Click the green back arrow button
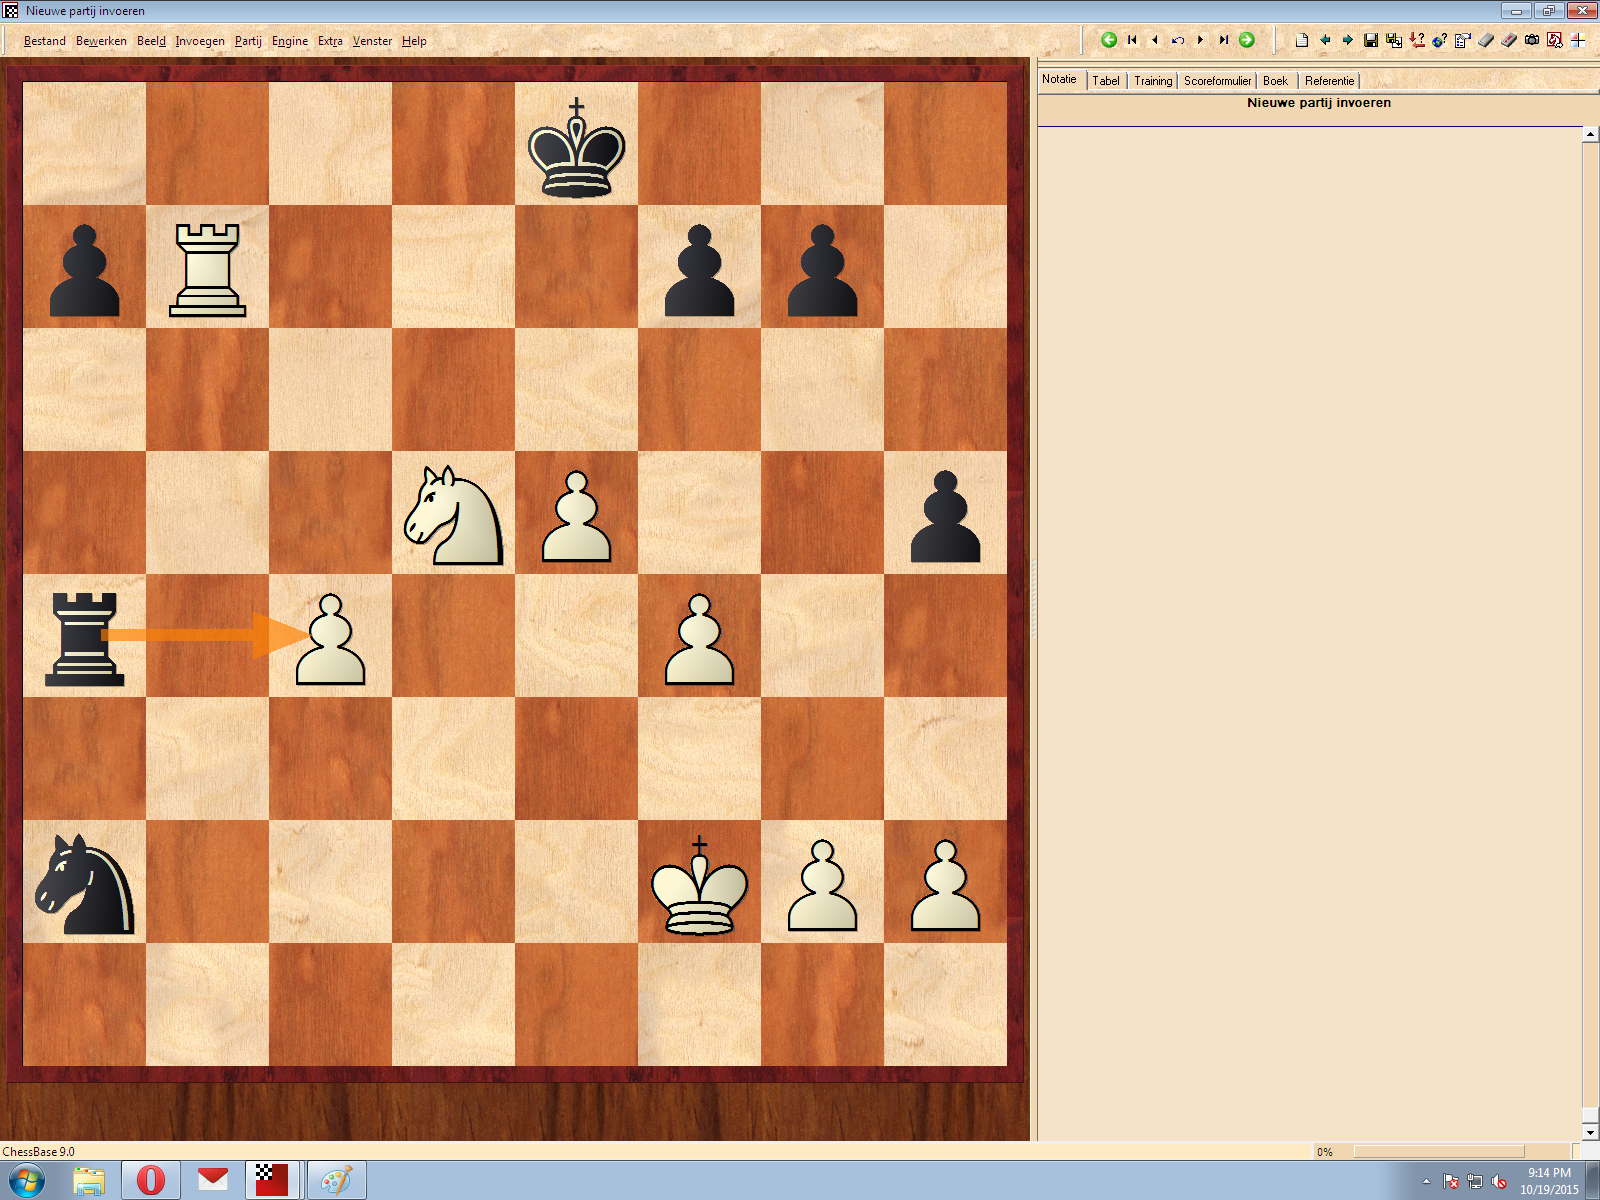This screenshot has width=1600, height=1200. tap(1108, 40)
